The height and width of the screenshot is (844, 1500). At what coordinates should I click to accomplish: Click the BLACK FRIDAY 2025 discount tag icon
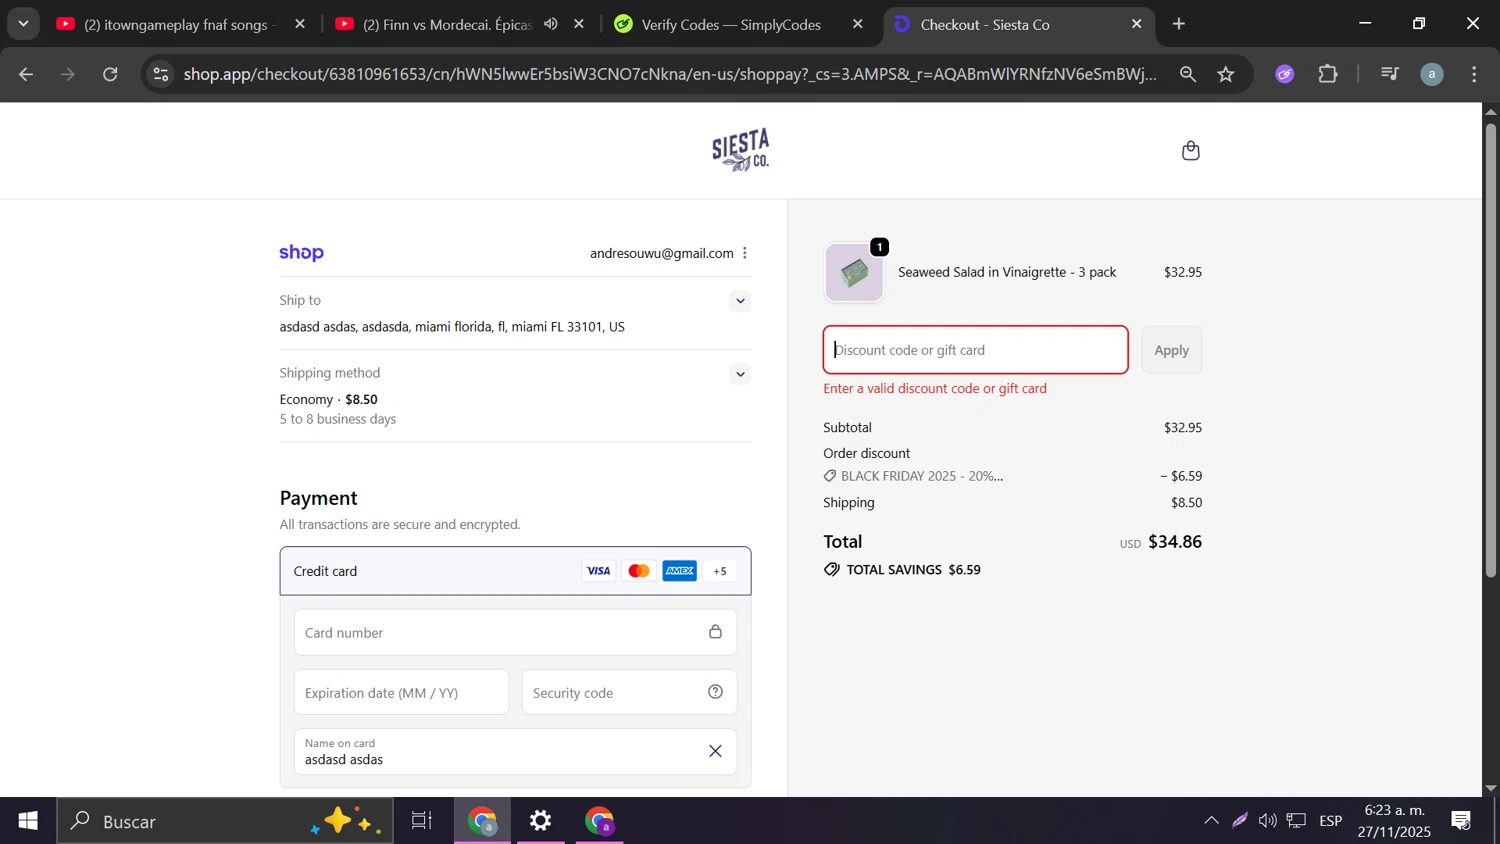pyautogui.click(x=830, y=476)
